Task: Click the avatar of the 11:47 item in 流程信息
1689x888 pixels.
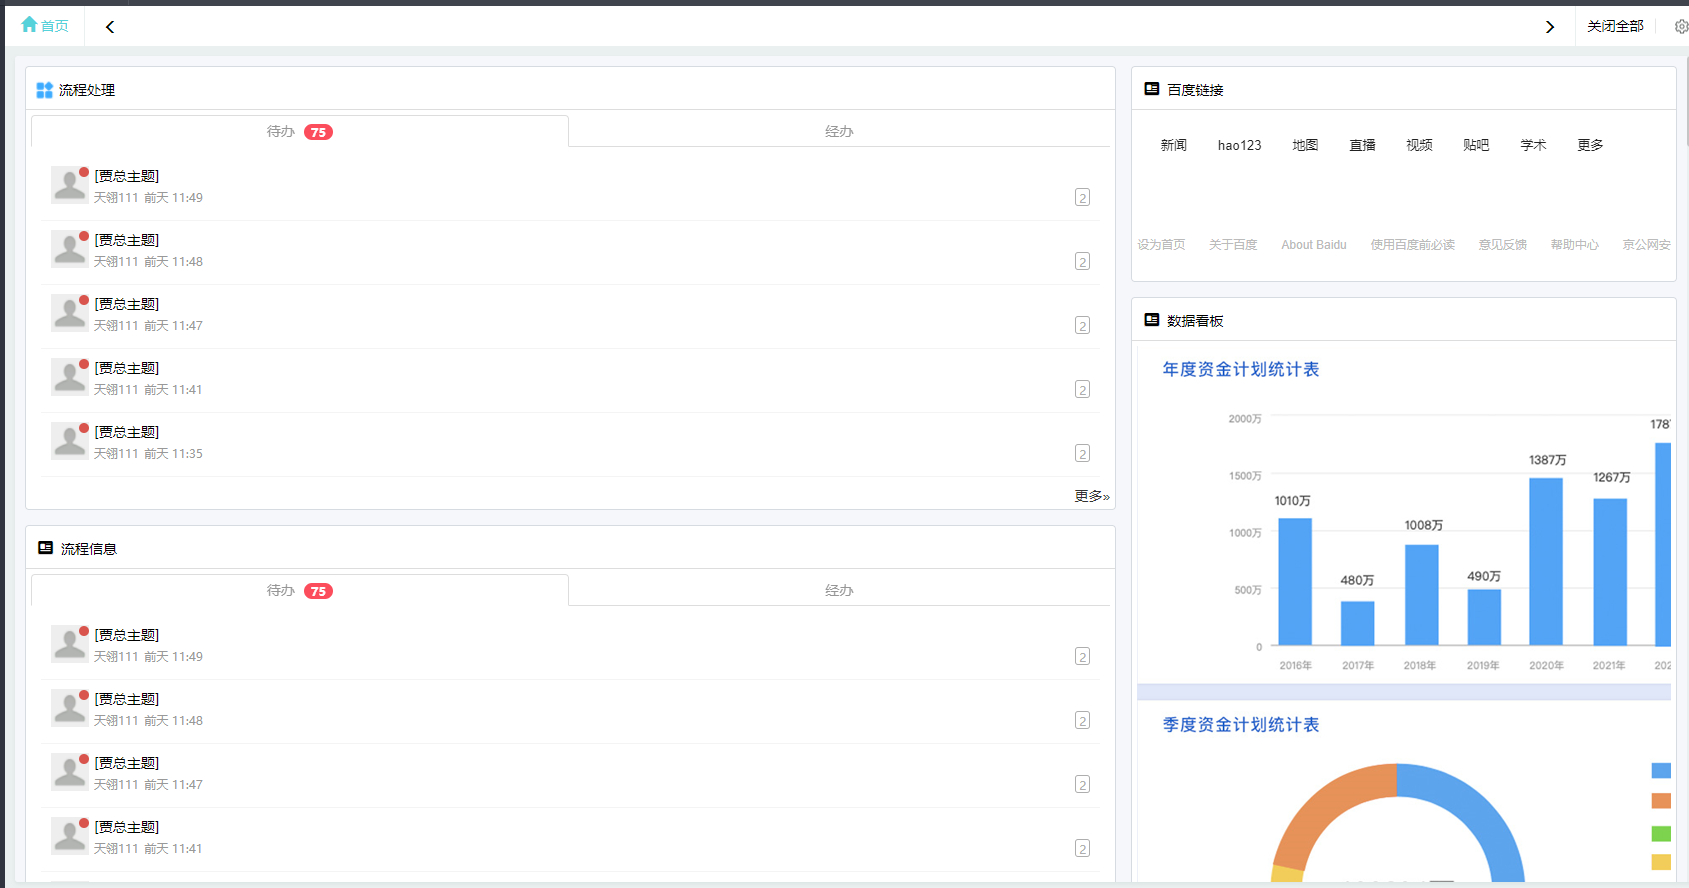Action: click(x=69, y=772)
